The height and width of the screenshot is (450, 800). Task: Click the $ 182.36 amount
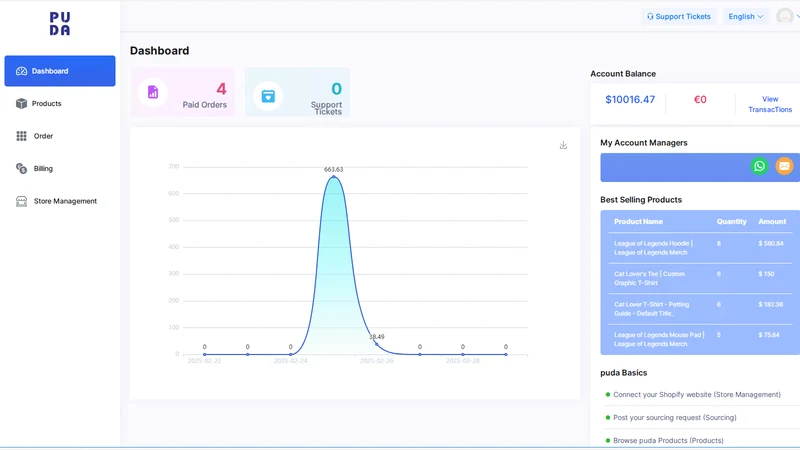(x=770, y=305)
